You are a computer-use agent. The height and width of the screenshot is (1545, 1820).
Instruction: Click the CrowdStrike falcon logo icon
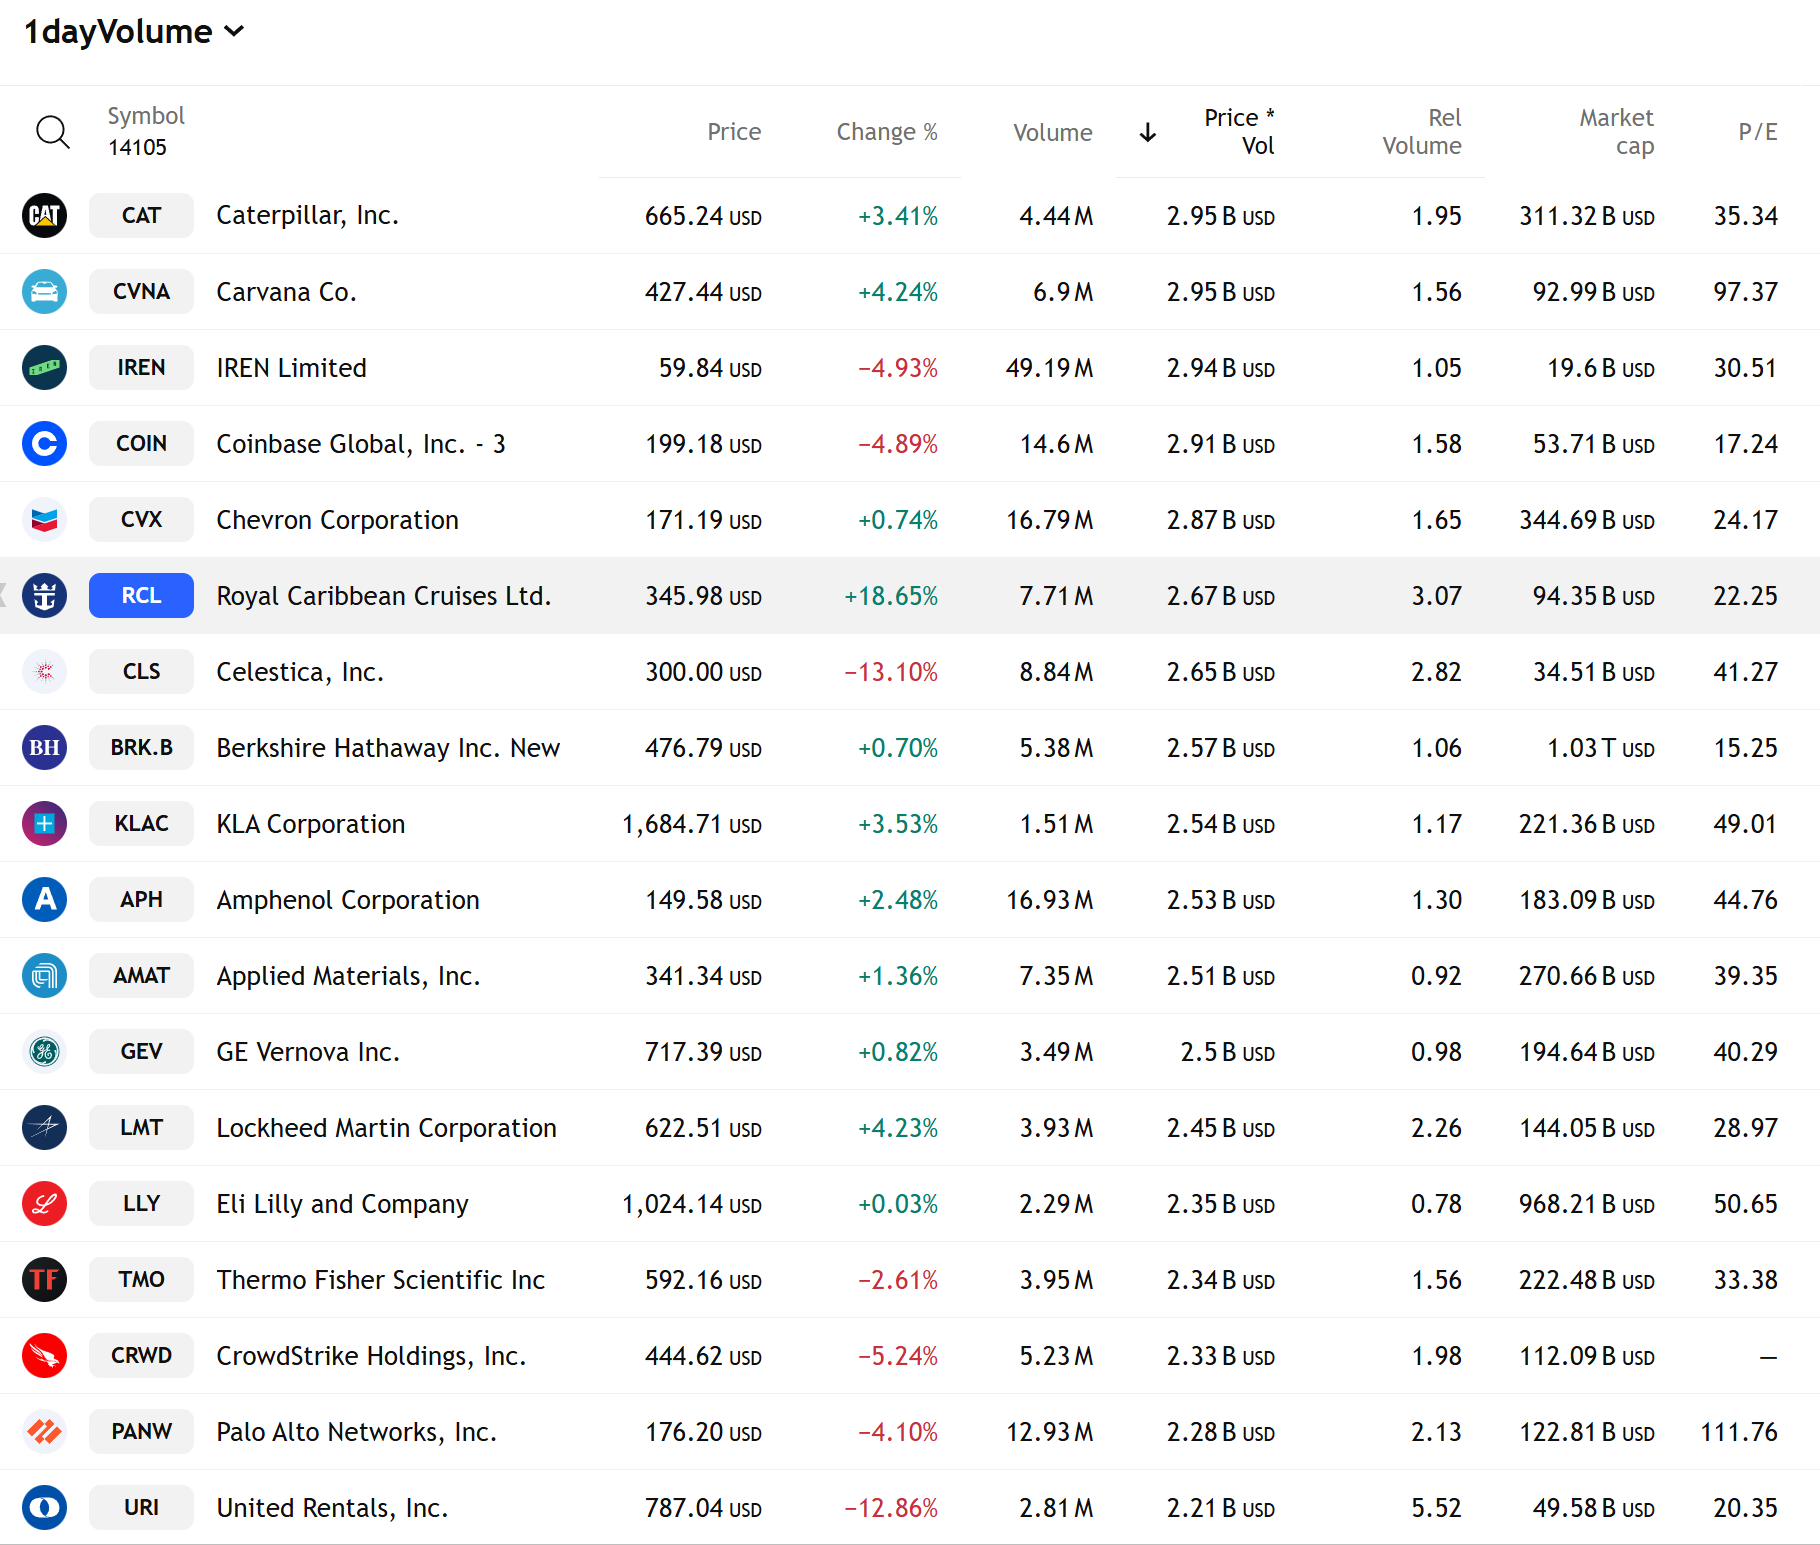45,1355
